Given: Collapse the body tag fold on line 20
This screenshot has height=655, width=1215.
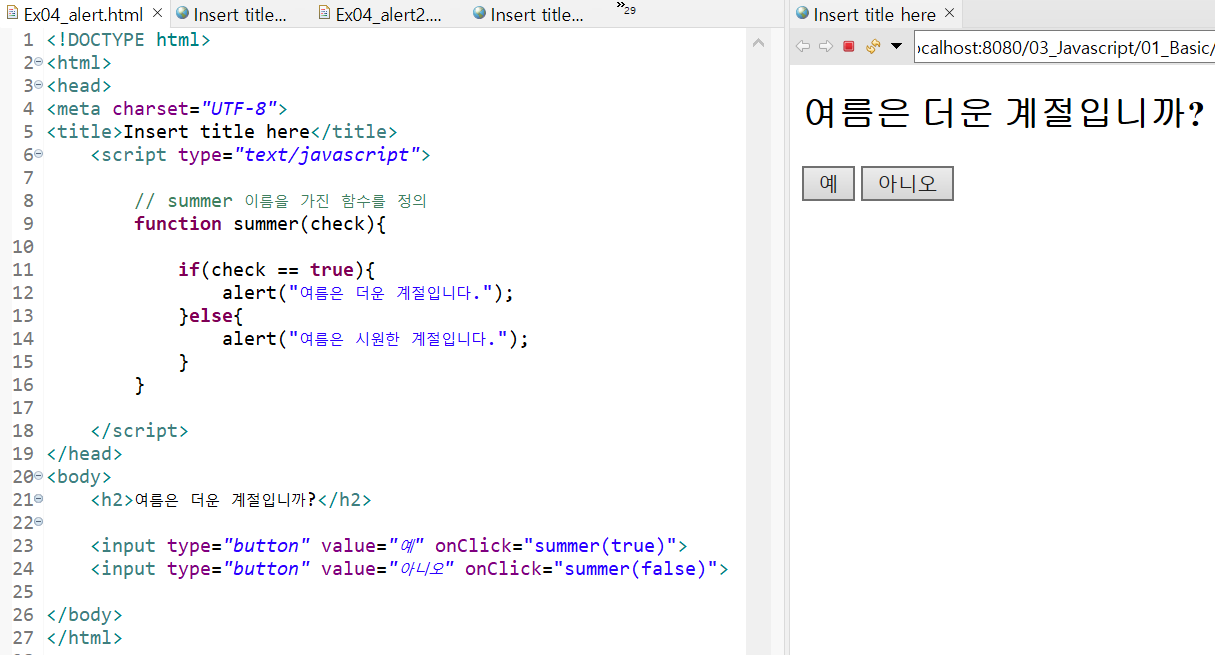Looking at the screenshot, I should click(39, 476).
